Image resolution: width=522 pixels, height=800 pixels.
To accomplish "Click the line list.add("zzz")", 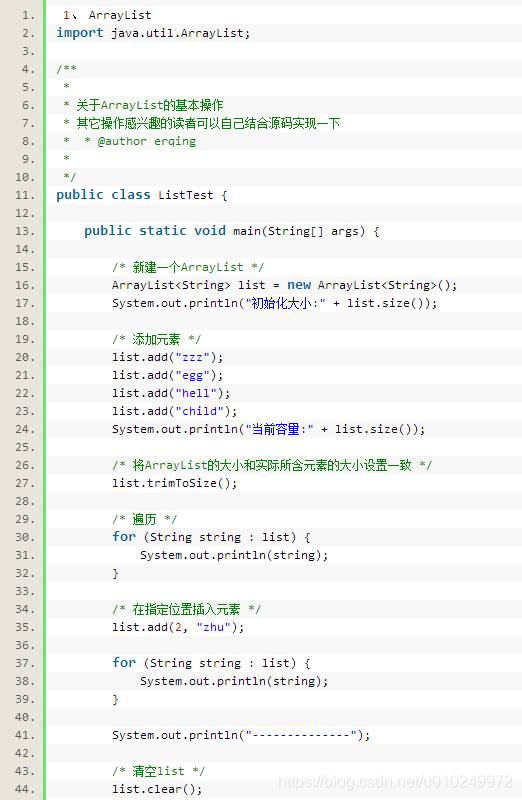I will 167,357.
